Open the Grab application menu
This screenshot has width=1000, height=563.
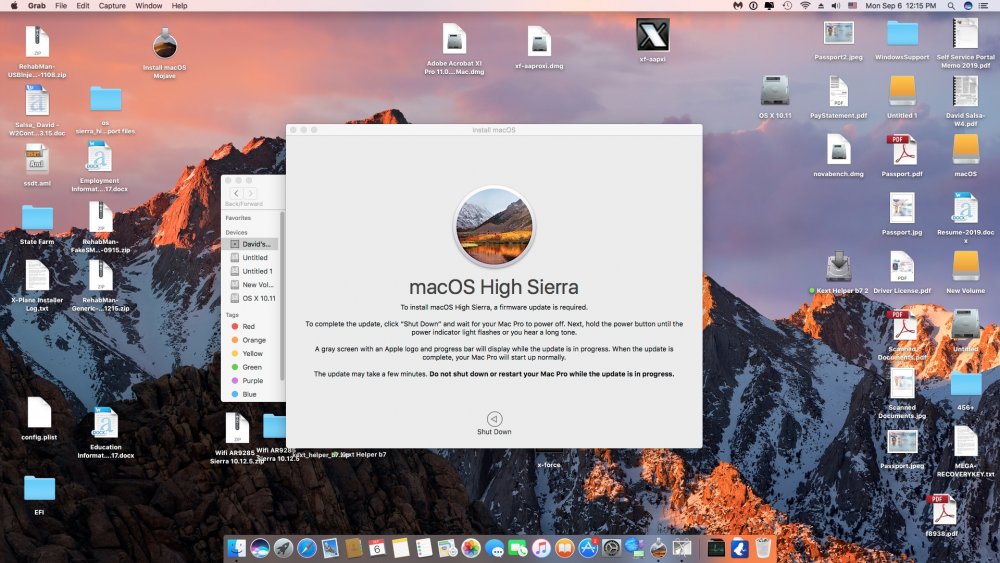click(x=37, y=6)
